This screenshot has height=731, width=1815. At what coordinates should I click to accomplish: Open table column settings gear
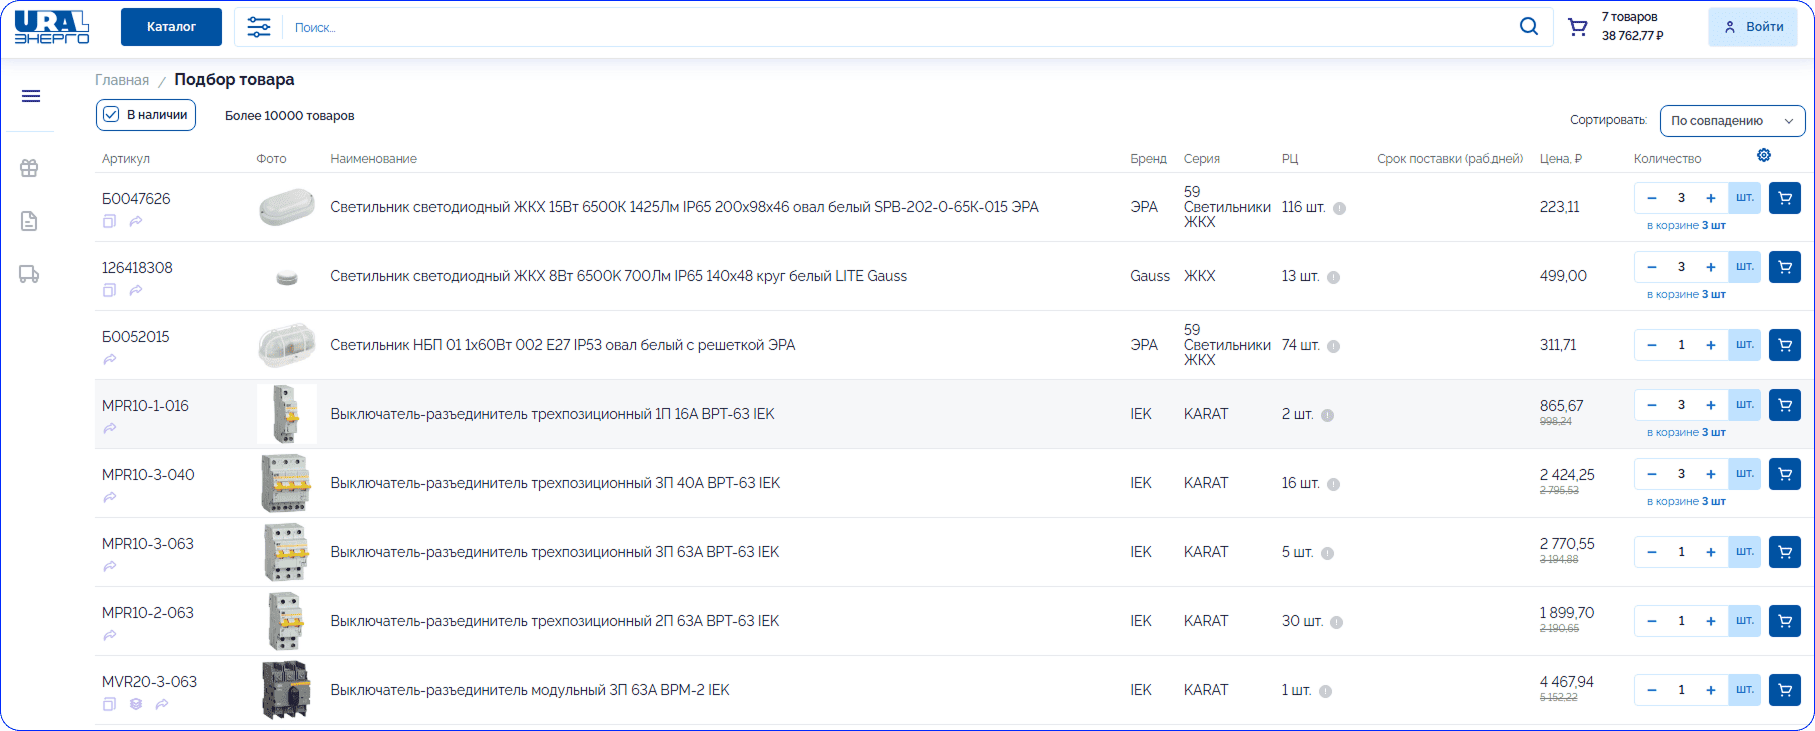[x=1764, y=155]
